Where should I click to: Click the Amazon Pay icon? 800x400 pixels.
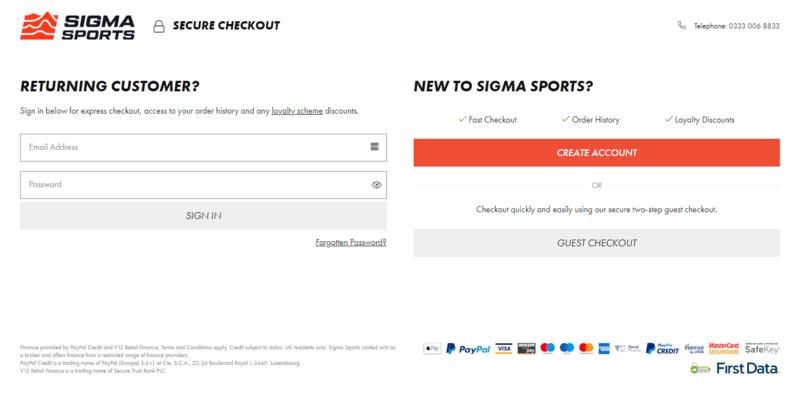(x=526, y=348)
